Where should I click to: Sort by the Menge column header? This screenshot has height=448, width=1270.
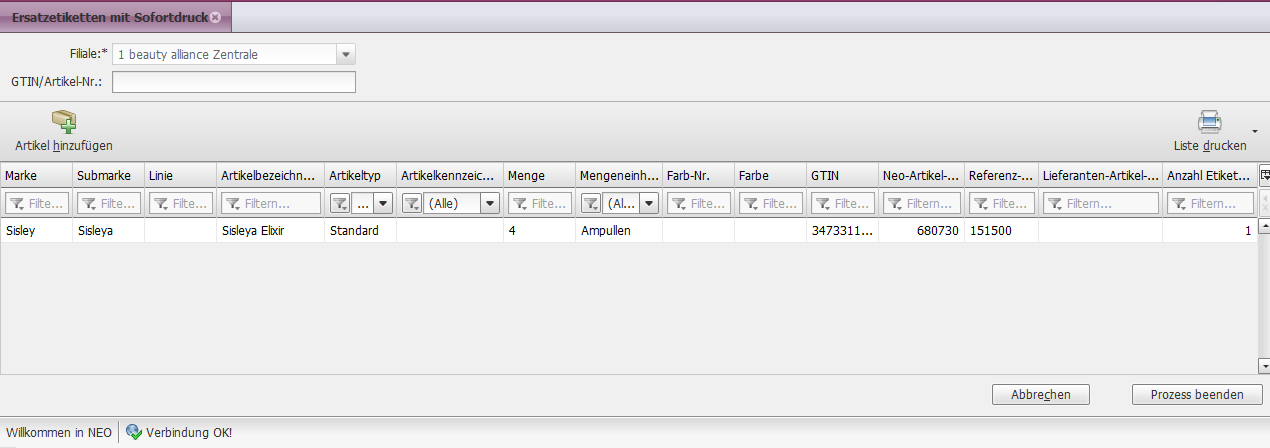click(539, 175)
